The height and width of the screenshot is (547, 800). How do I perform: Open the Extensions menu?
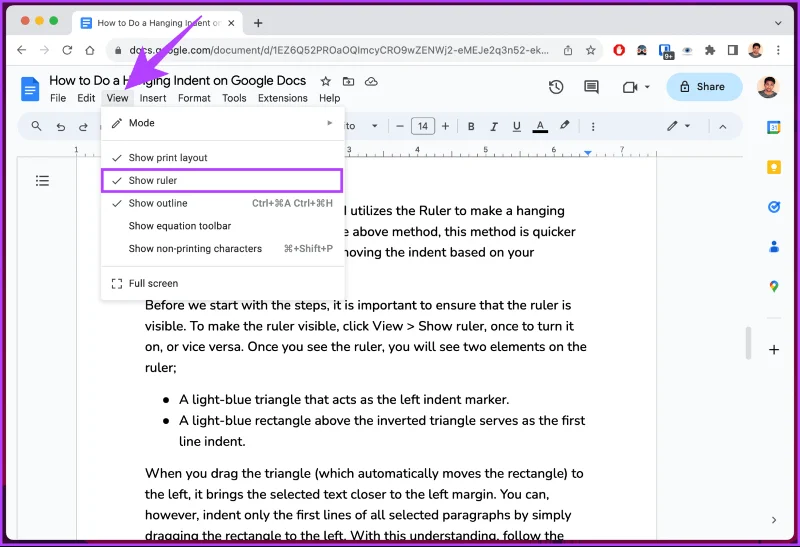tap(283, 98)
